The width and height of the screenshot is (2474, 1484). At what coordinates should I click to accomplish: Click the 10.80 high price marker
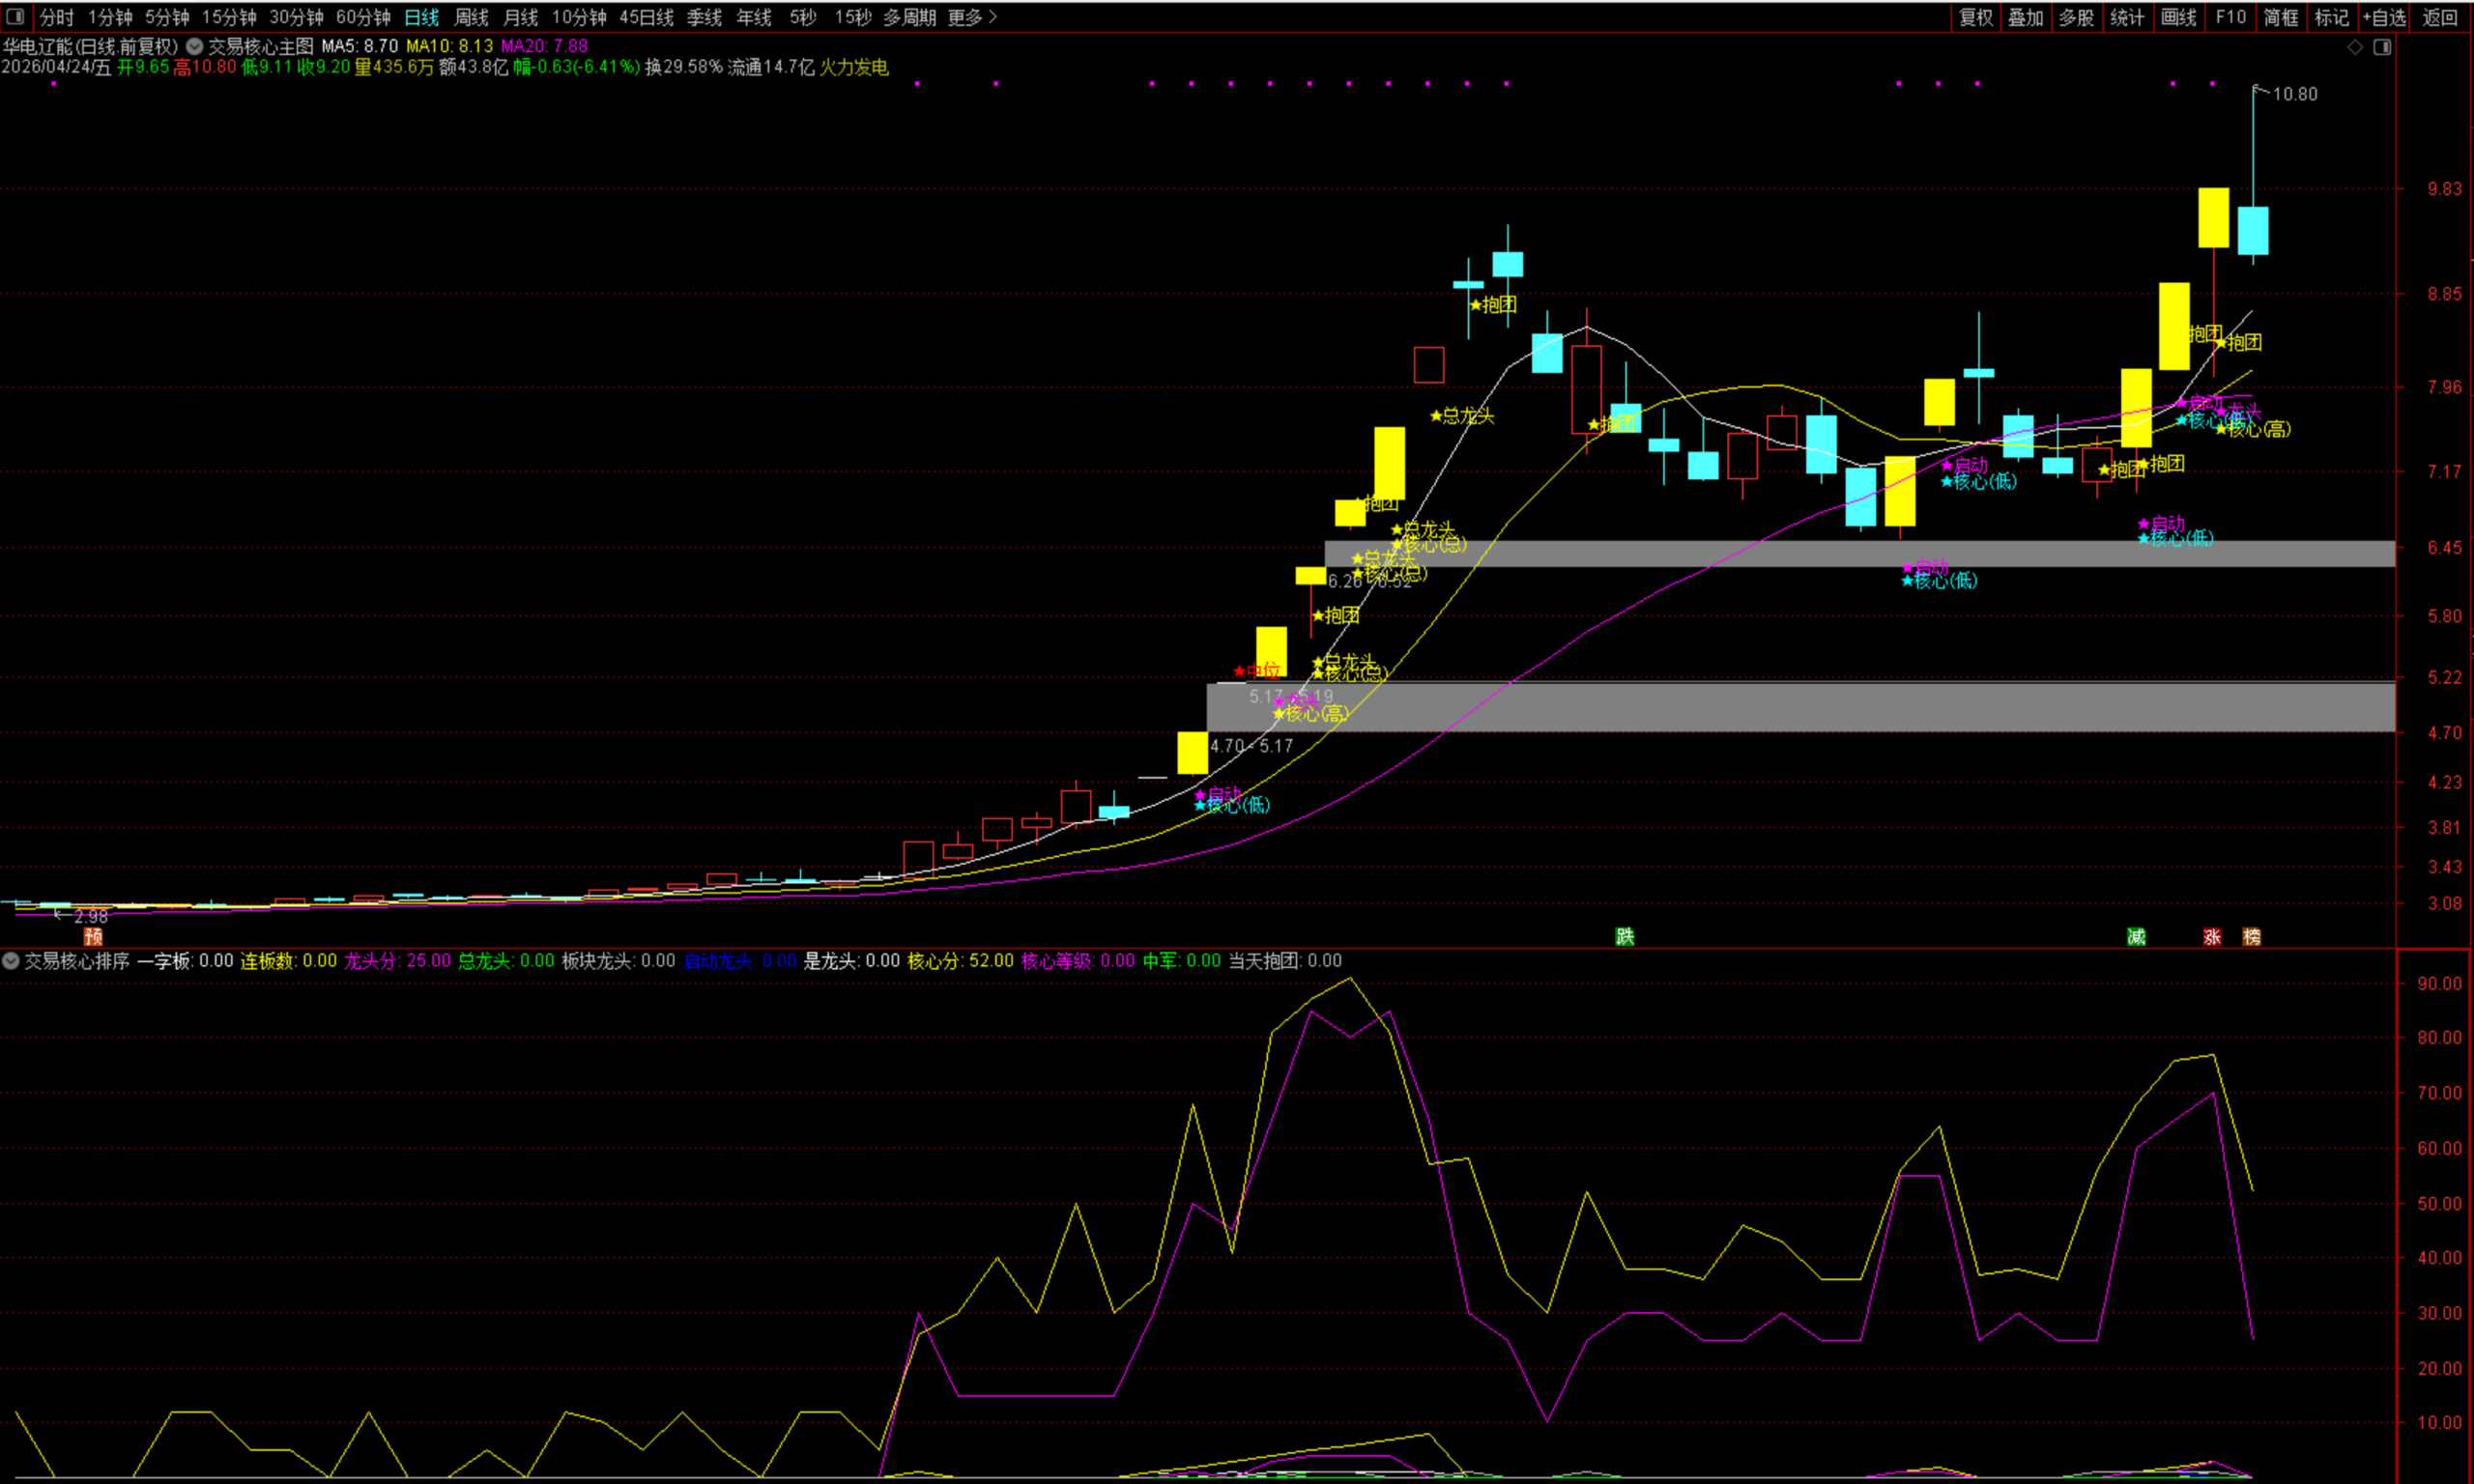click(2294, 94)
